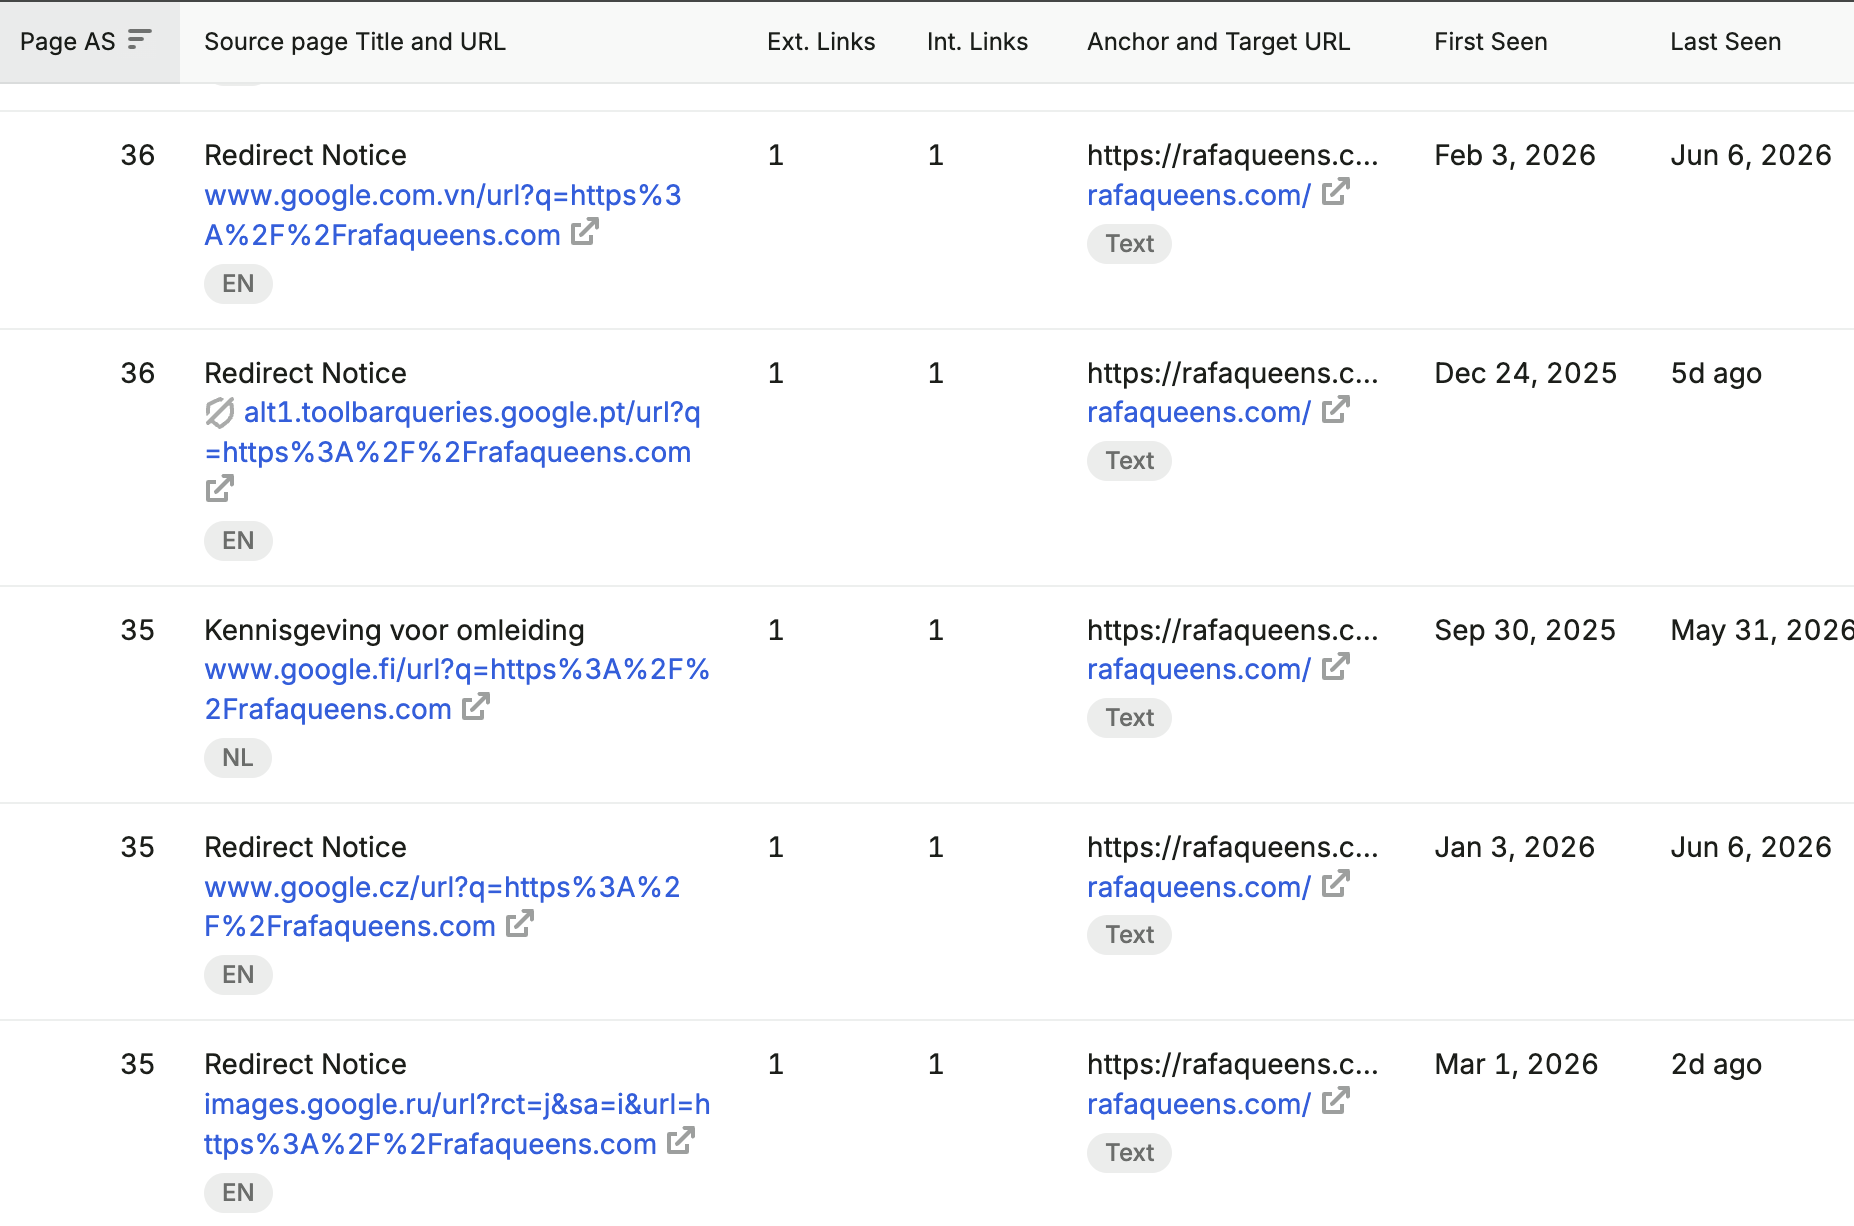The width and height of the screenshot is (1854, 1226).
Task: Click Source page Title and URL header
Action: [x=355, y=41]
